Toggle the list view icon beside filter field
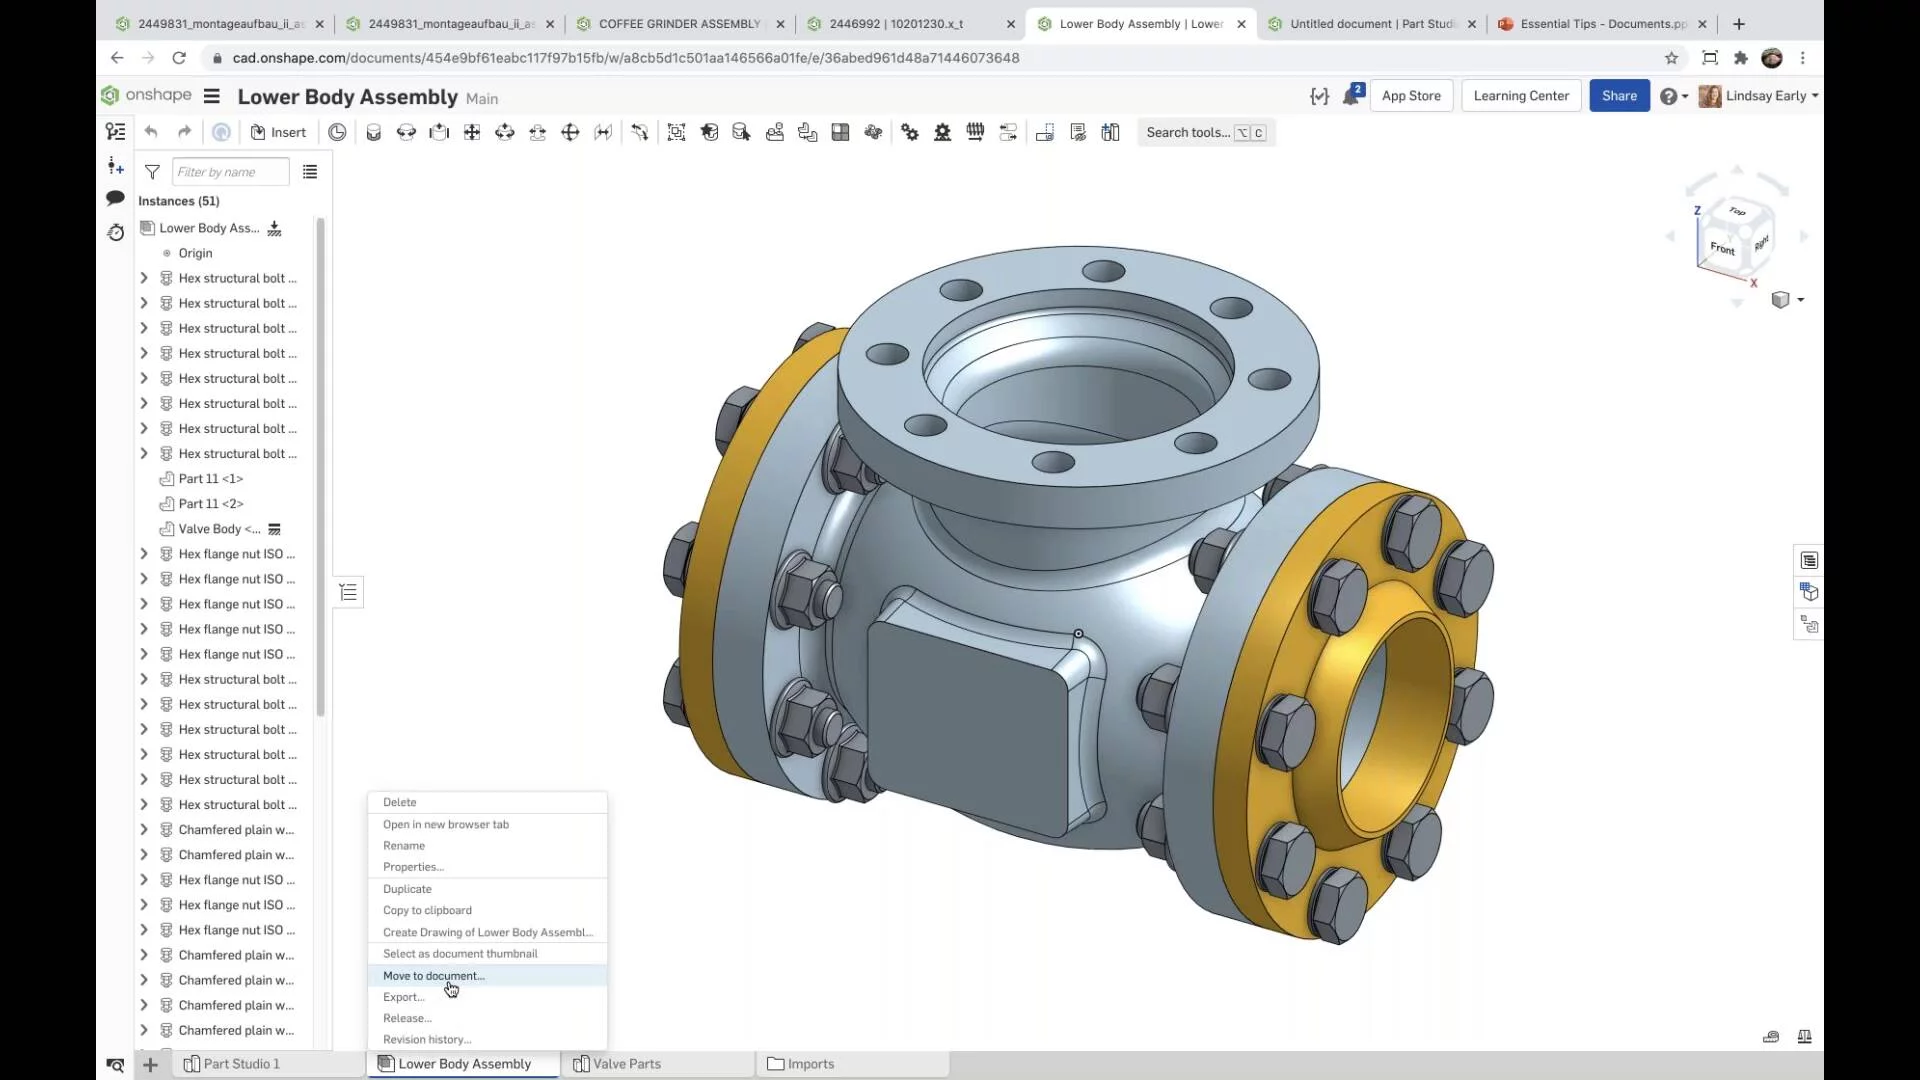Viewport: 1920px width, 1080px height. click(310, 172)
